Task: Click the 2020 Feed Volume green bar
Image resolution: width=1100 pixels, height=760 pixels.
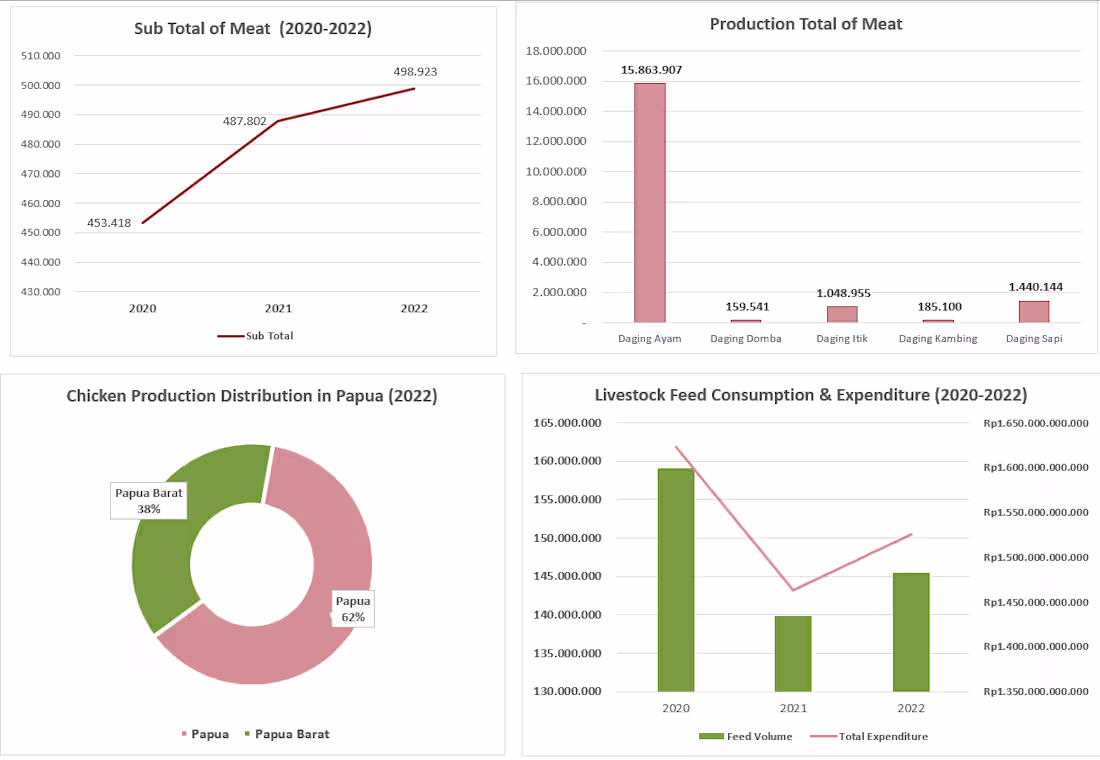Action: [x=676, y=580]
